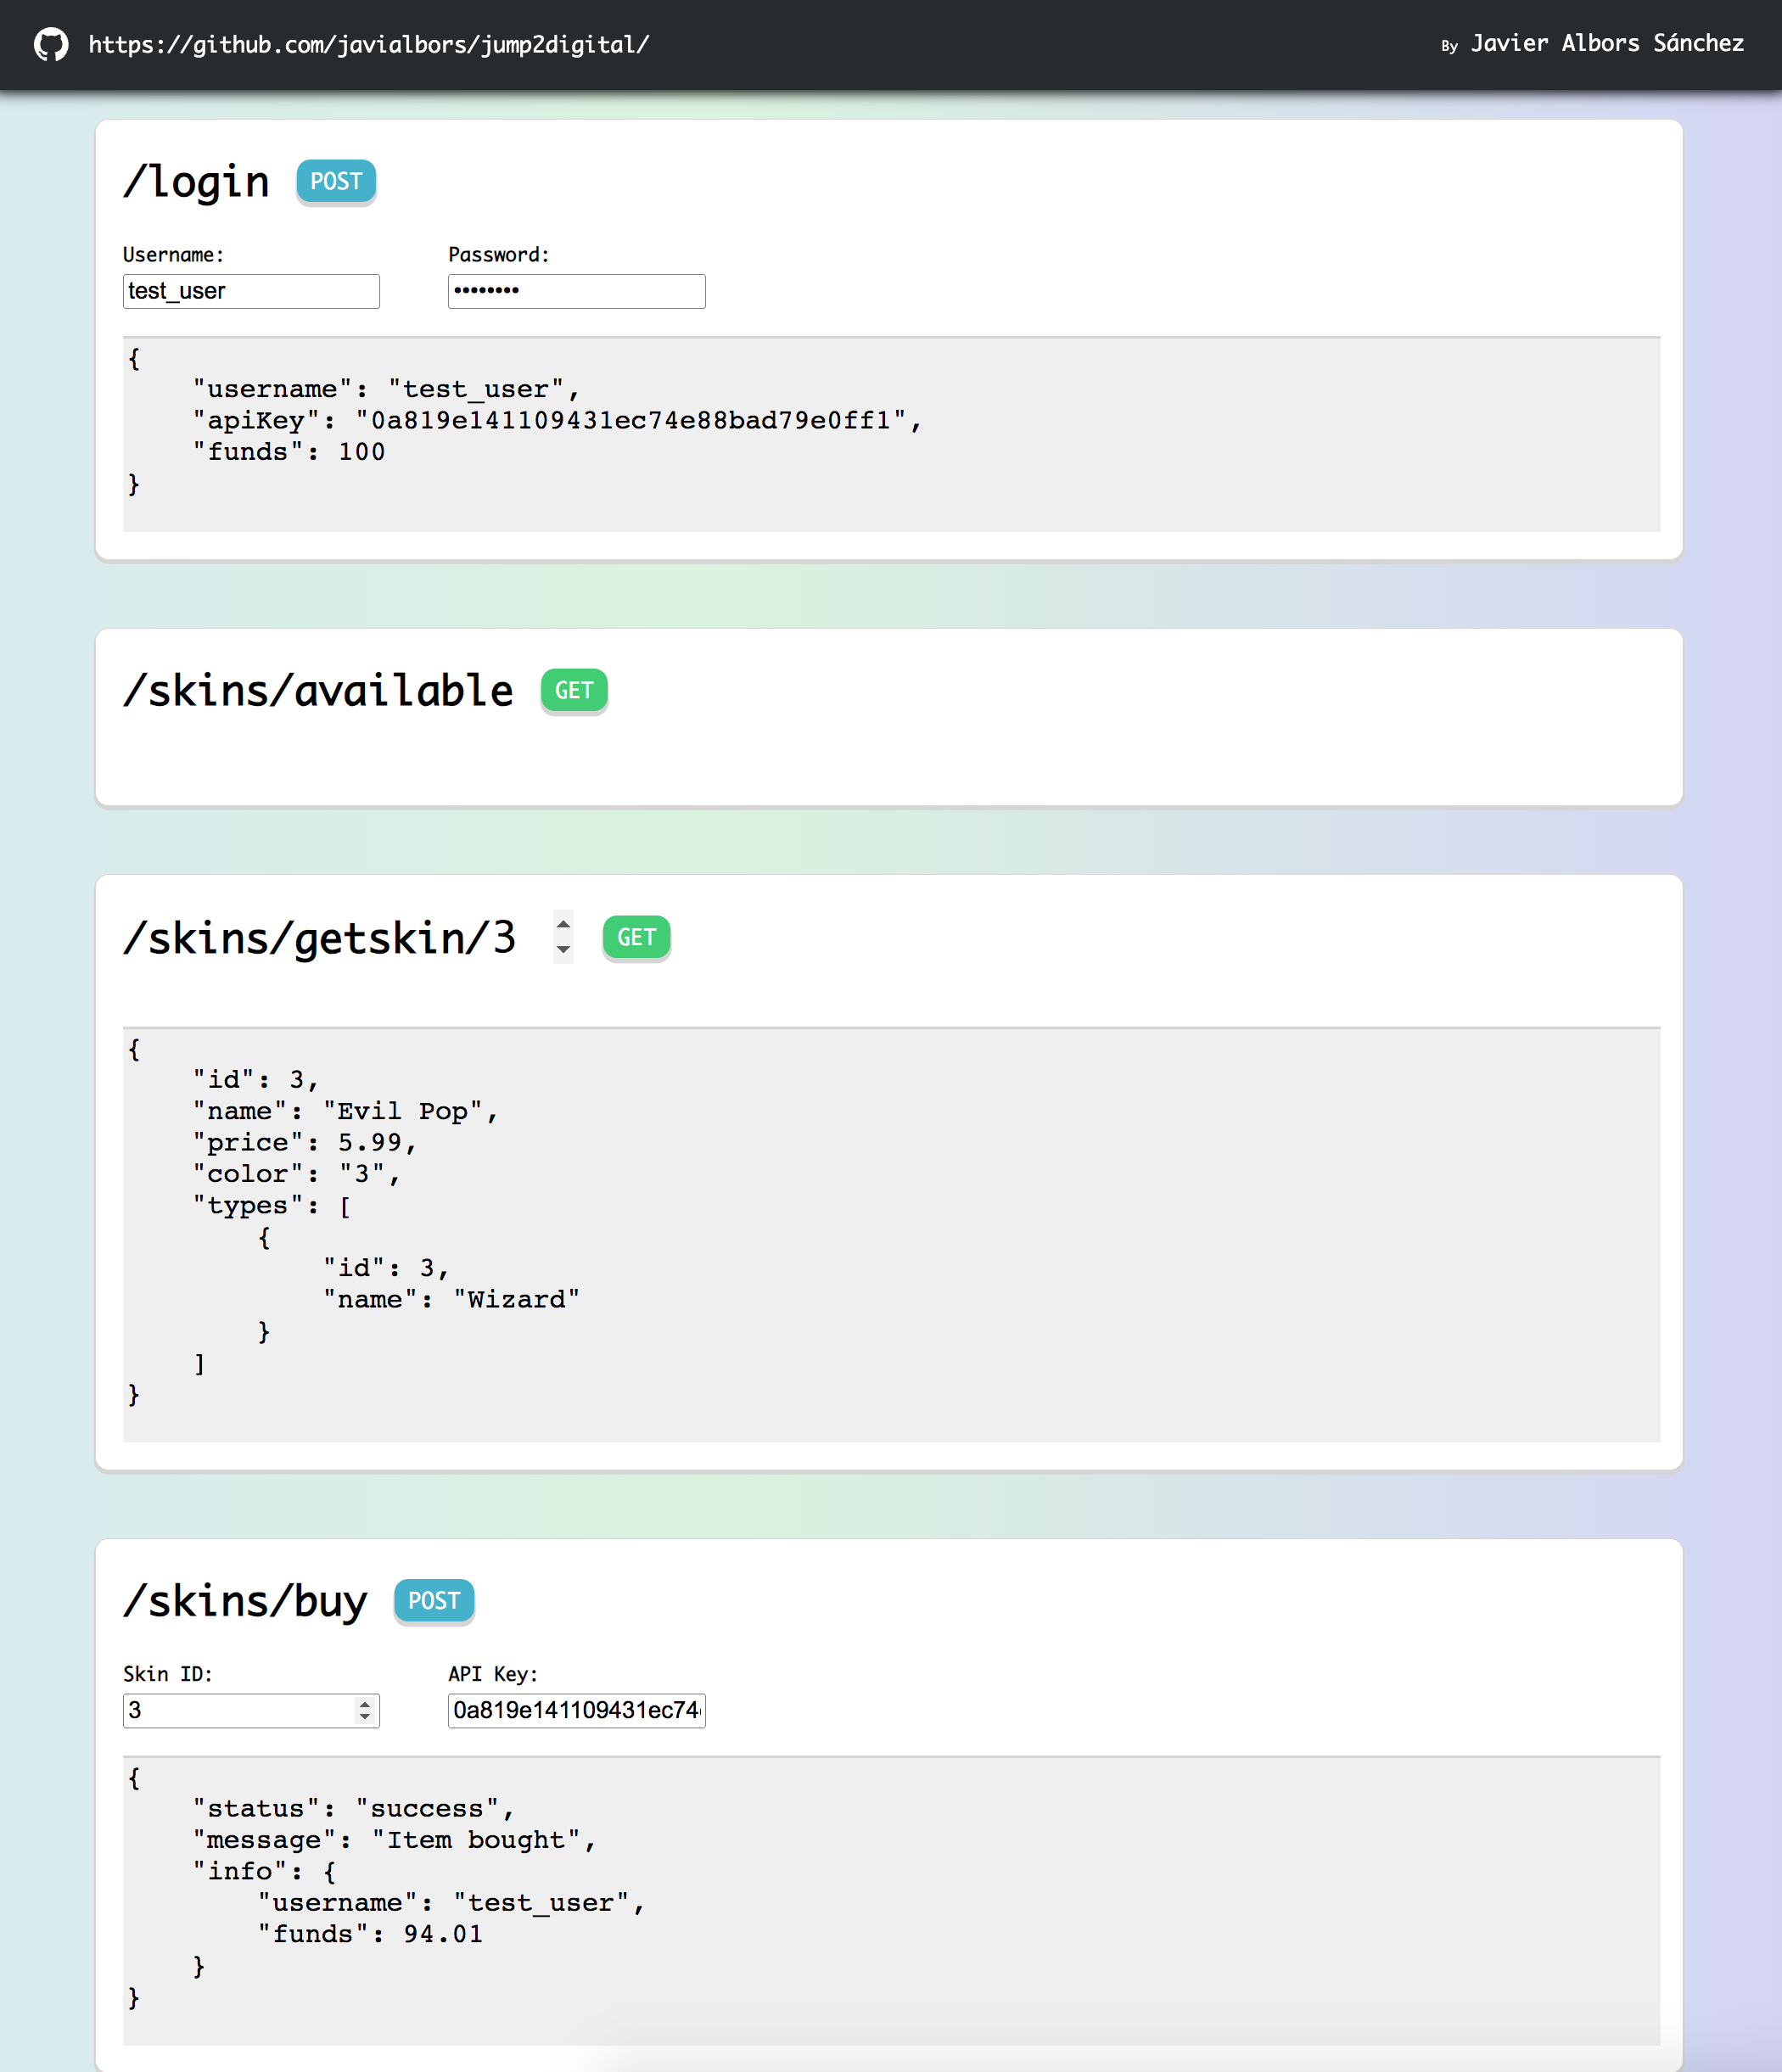Click the GitHub logo icon
This screenshot has width=1782, height=2072.
point(51,45)
